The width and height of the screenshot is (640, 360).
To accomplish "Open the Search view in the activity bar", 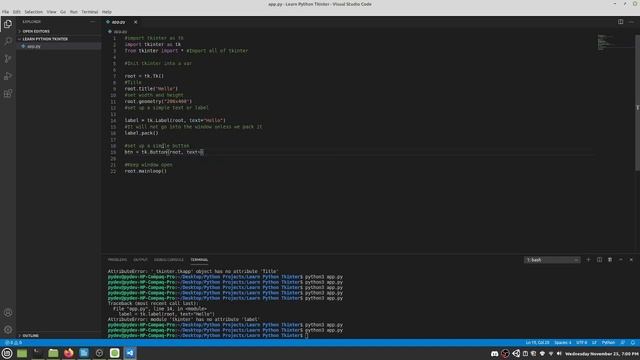I will 8,41.
